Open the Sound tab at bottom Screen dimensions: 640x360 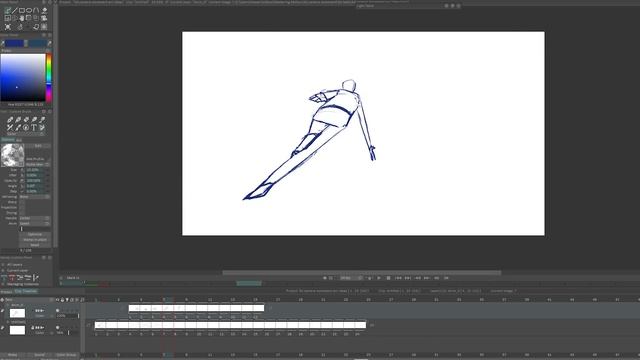39,355
